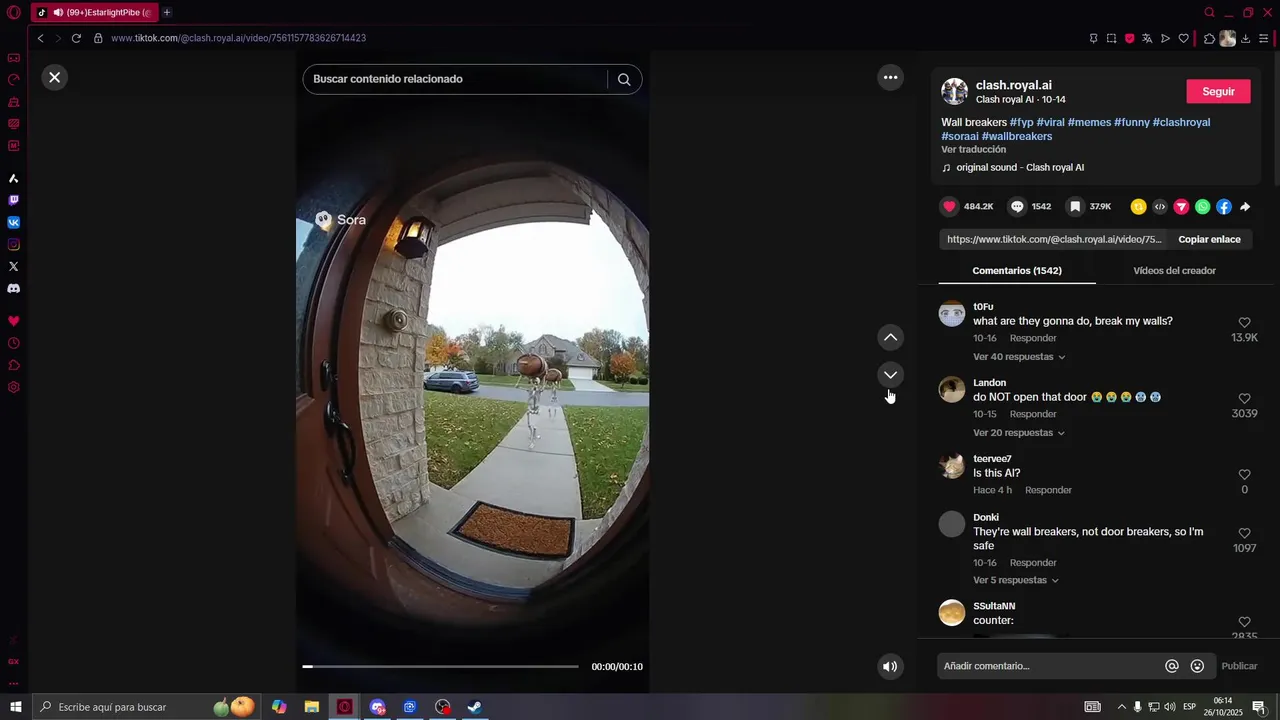The image size is (1280, 720).
Task: Open GX Corner gamepad icon in sidebar
Action: tap(13, 58)
